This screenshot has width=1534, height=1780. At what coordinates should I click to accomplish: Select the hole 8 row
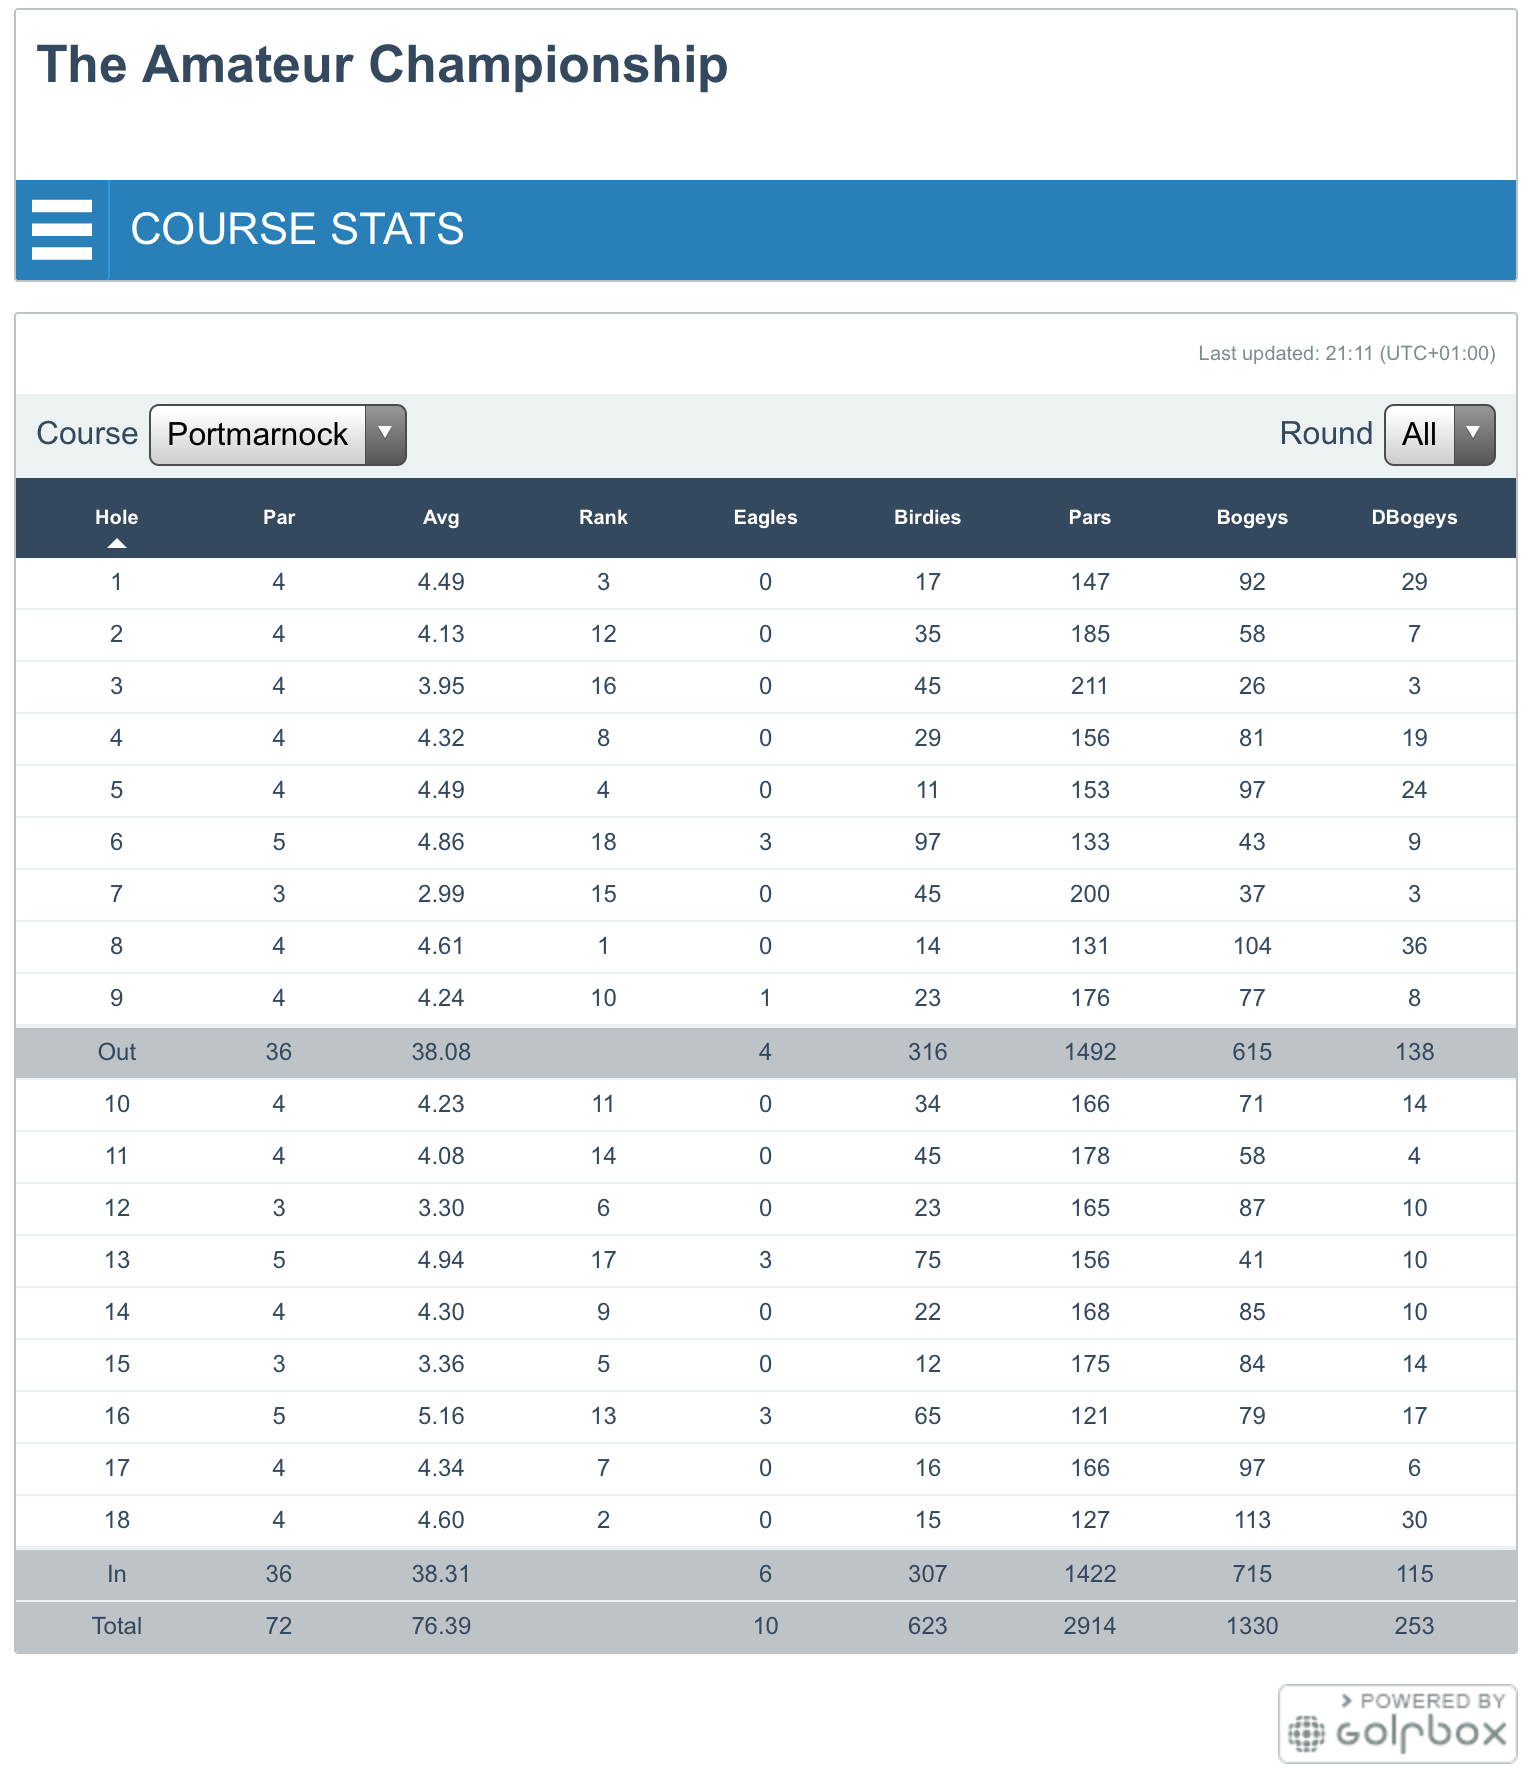[x=765, y=946]
